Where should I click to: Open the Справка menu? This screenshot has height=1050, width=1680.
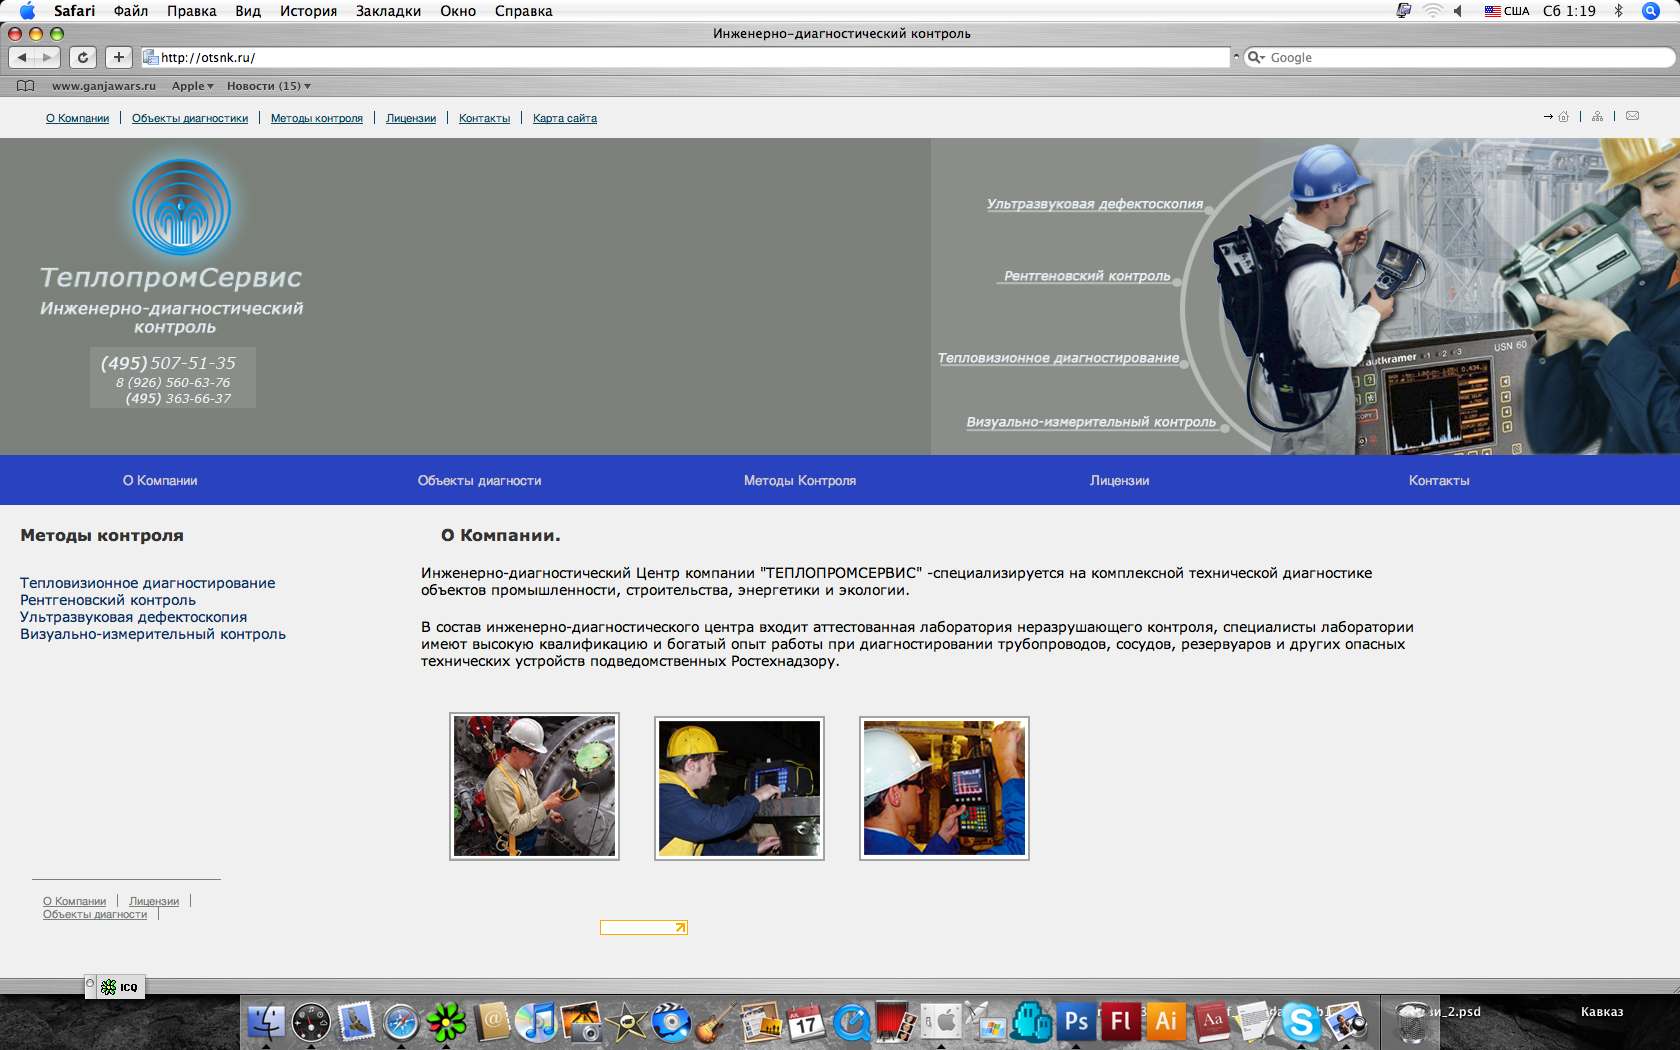point(524,11)
